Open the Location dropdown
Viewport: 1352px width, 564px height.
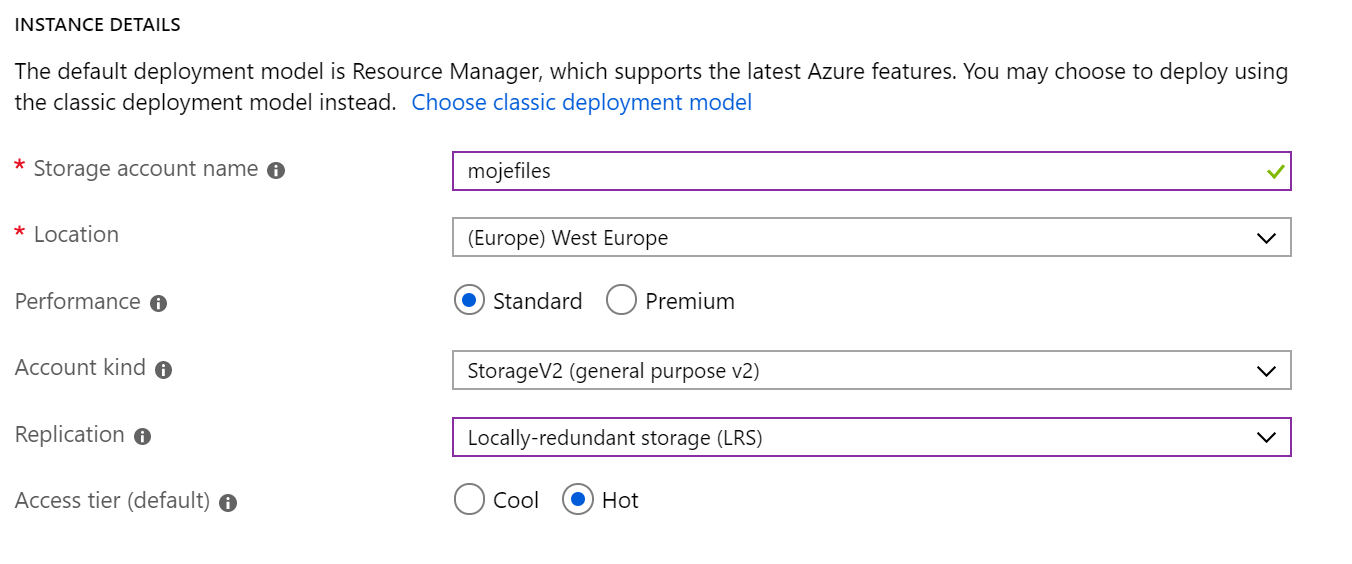pyautogui.click(x=871, y=238)
